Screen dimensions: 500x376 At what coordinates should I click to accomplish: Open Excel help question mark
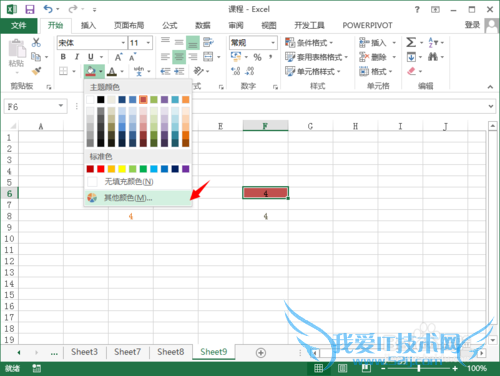417,9
